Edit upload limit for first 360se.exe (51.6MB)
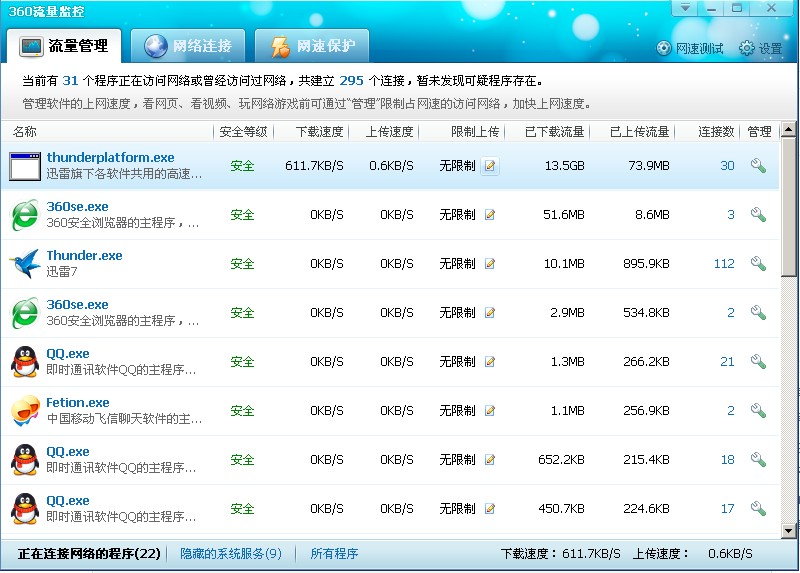 point(490,214)
